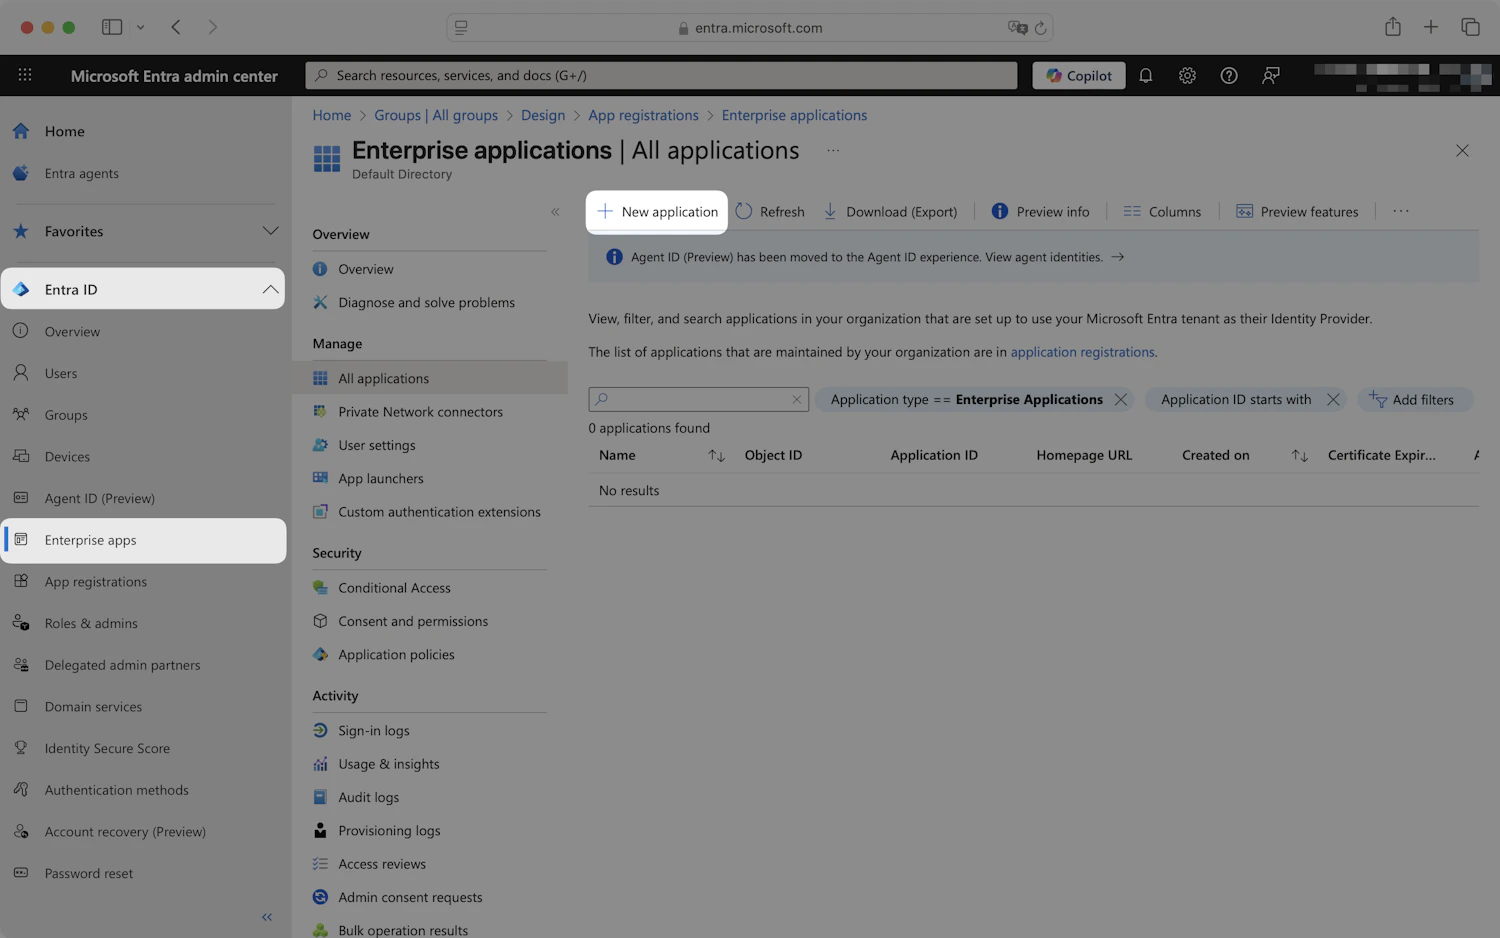Viewport: 1500px width, 938px height.
Task: Open Safari sidebar toggle
Action: 112,27
